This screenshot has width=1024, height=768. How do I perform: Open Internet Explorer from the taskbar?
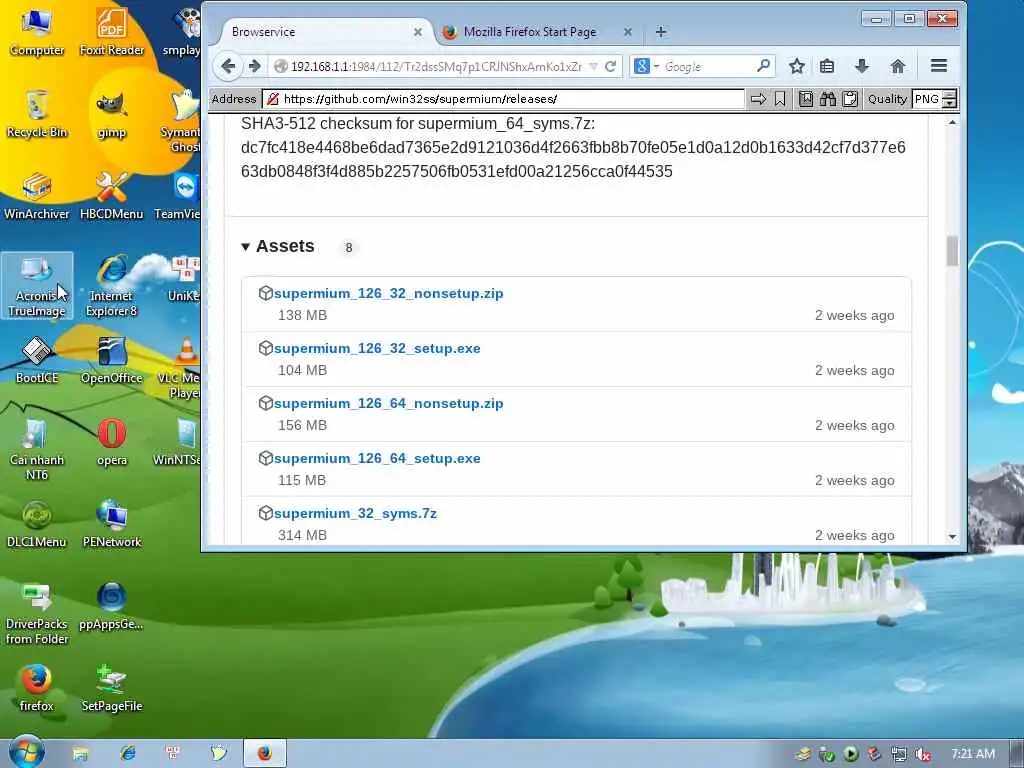click(x=128, y=754)
